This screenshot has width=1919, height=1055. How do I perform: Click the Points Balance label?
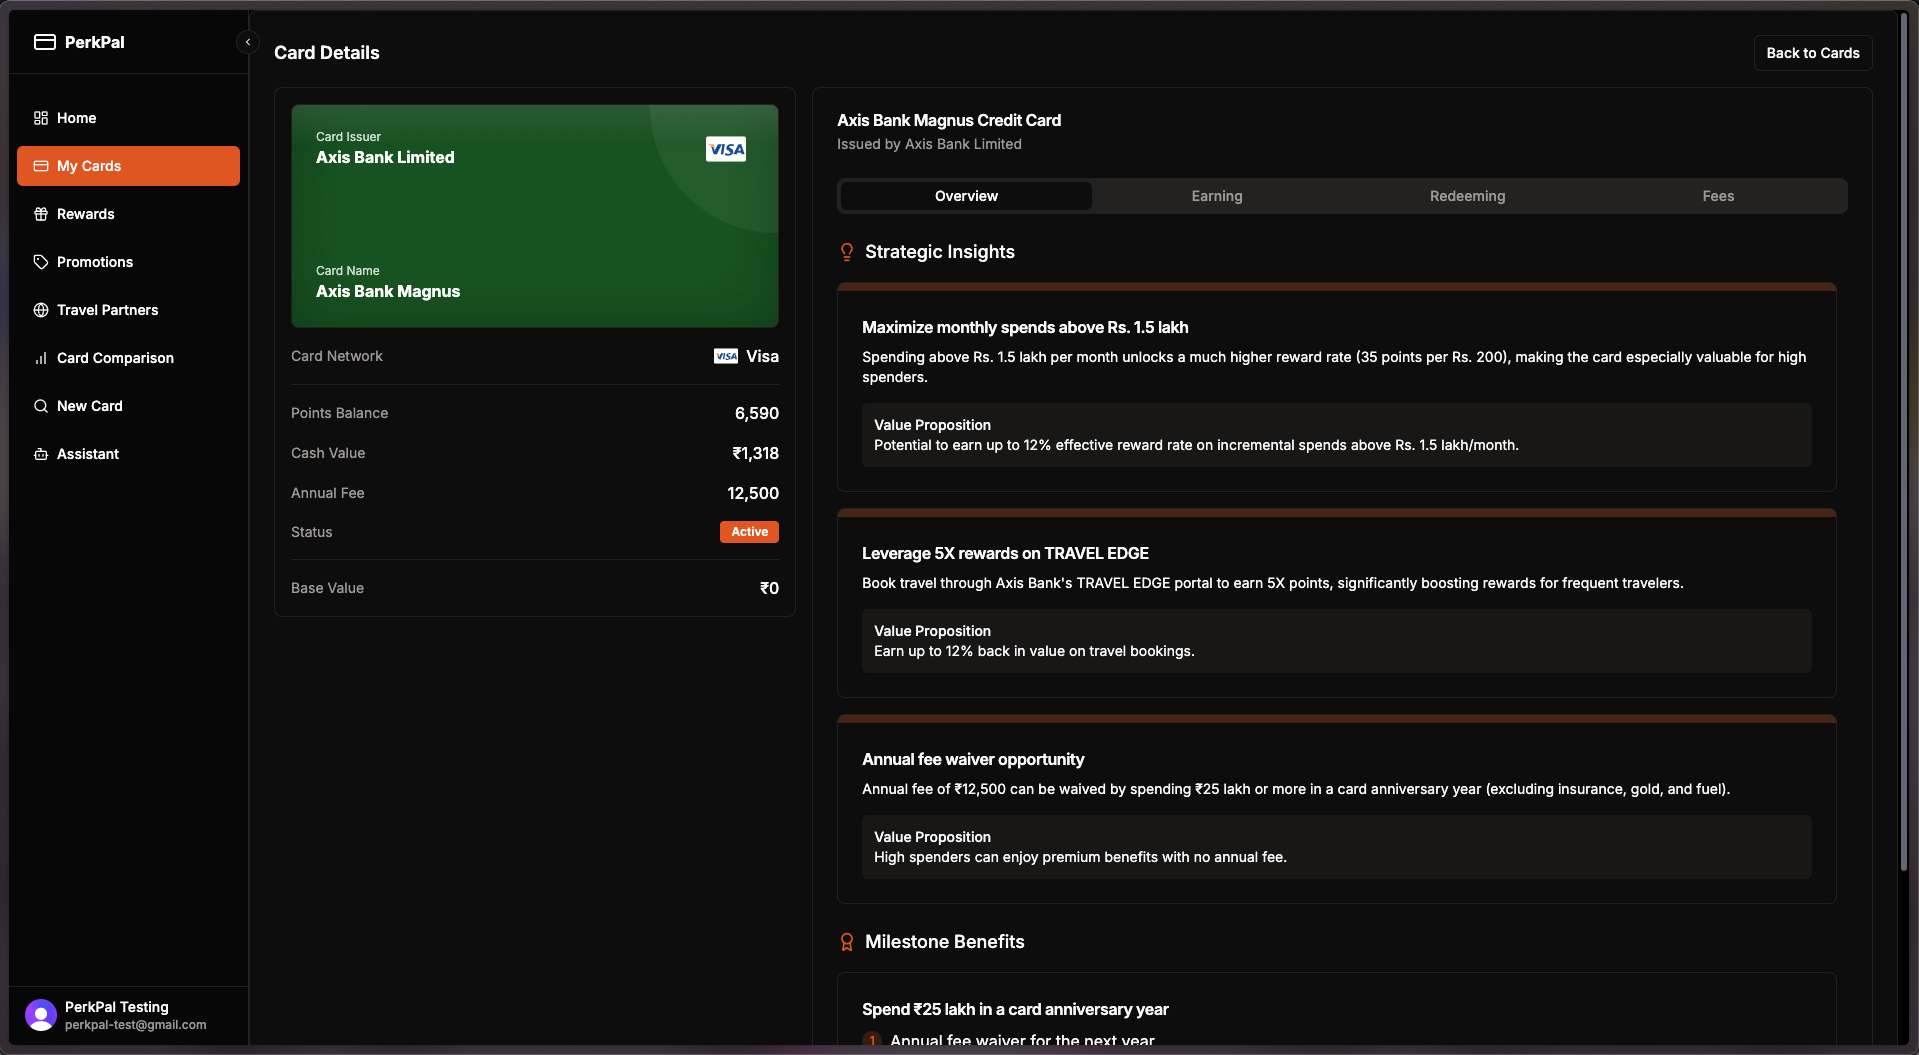point(339,413)
